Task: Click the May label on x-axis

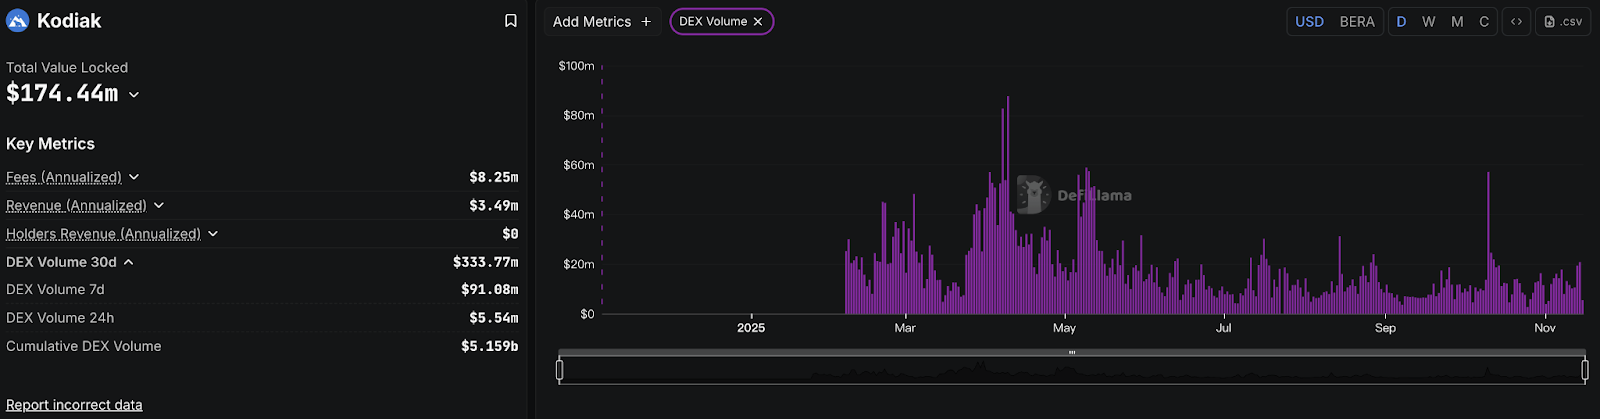Action: coord(1064,328)
